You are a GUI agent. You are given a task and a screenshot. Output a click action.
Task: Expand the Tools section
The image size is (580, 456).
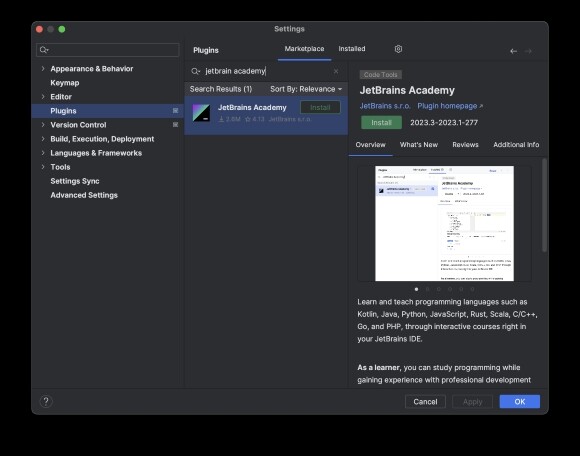[x=43, y=167]
